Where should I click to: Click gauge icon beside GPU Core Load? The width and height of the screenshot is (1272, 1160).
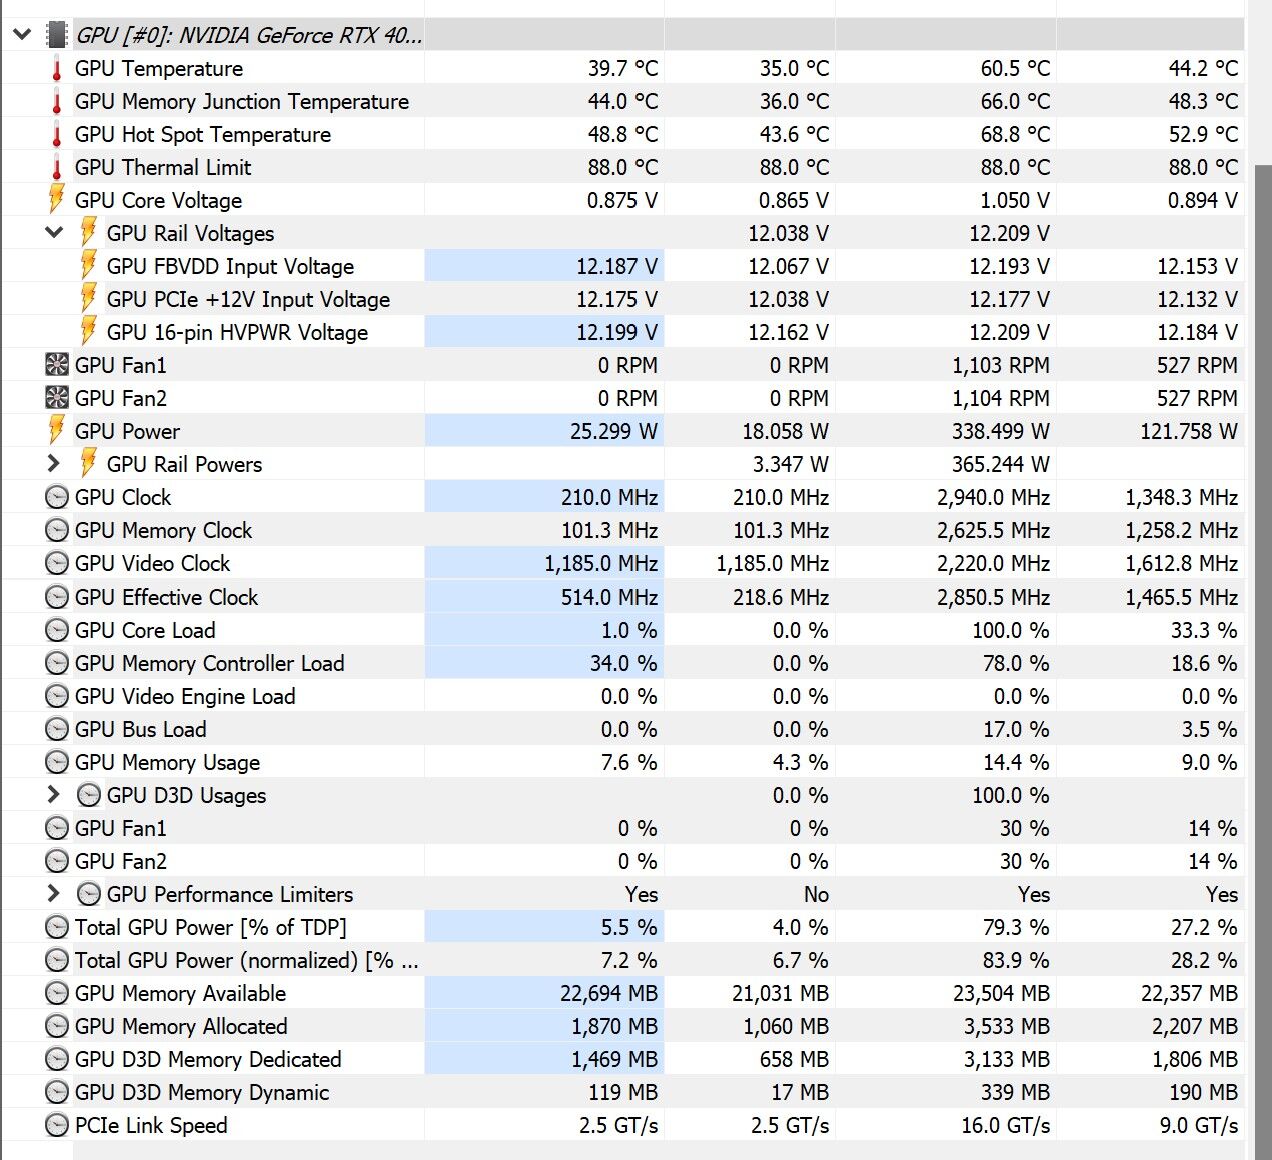(x=57, y=630)
